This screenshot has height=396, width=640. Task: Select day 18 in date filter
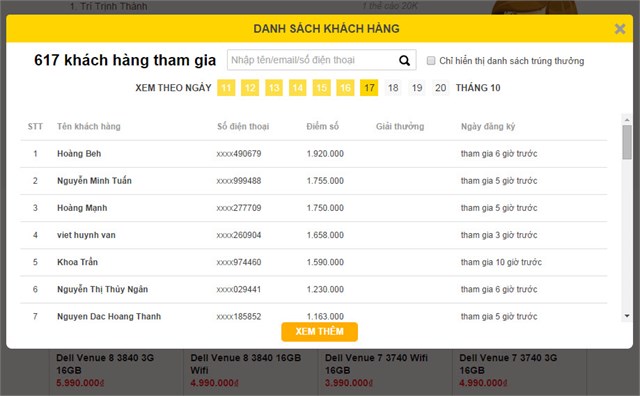(393, 88)
